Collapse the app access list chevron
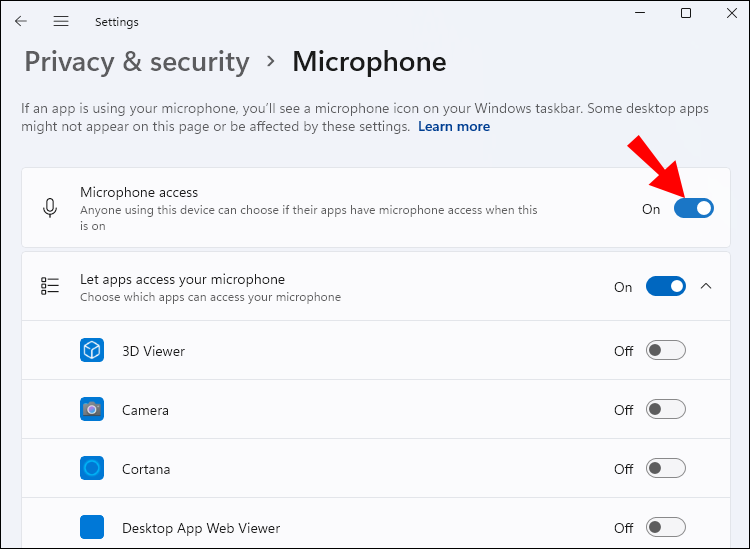750x549 pixels. [706, 287]
